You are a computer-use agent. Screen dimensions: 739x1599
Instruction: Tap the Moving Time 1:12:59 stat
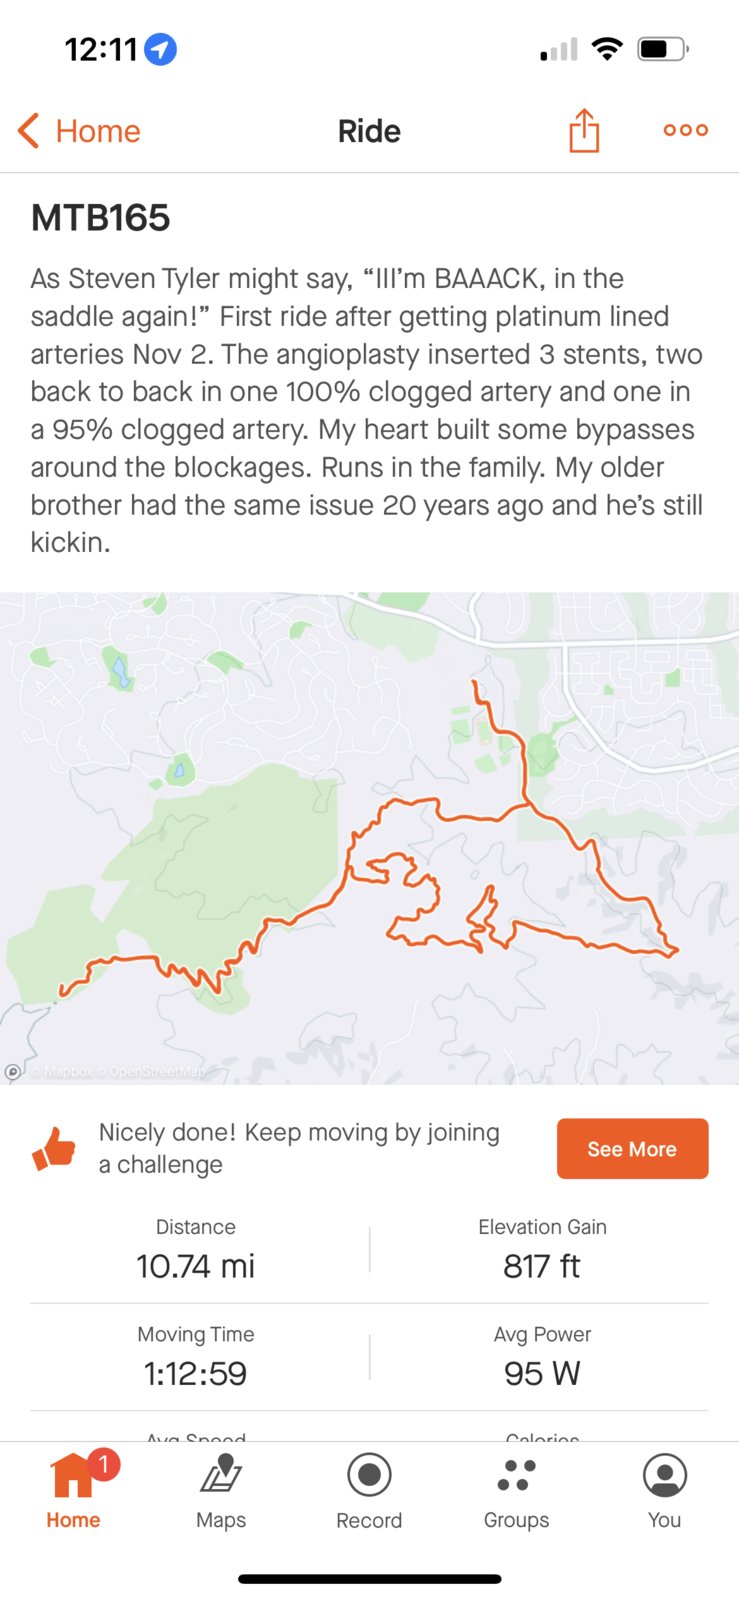(196, 1357)
